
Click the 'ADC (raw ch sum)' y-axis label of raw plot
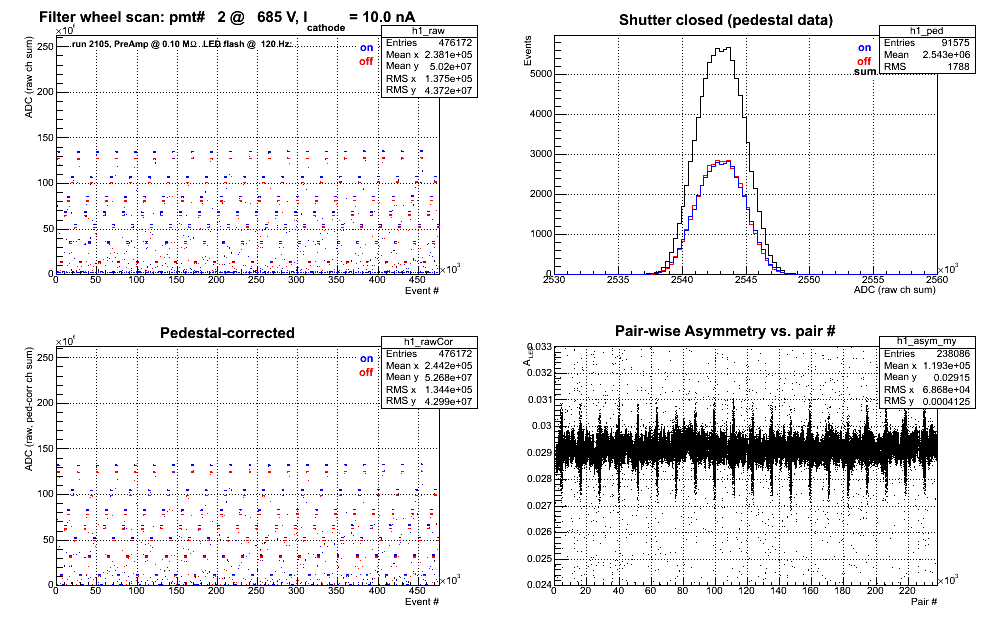29,78
